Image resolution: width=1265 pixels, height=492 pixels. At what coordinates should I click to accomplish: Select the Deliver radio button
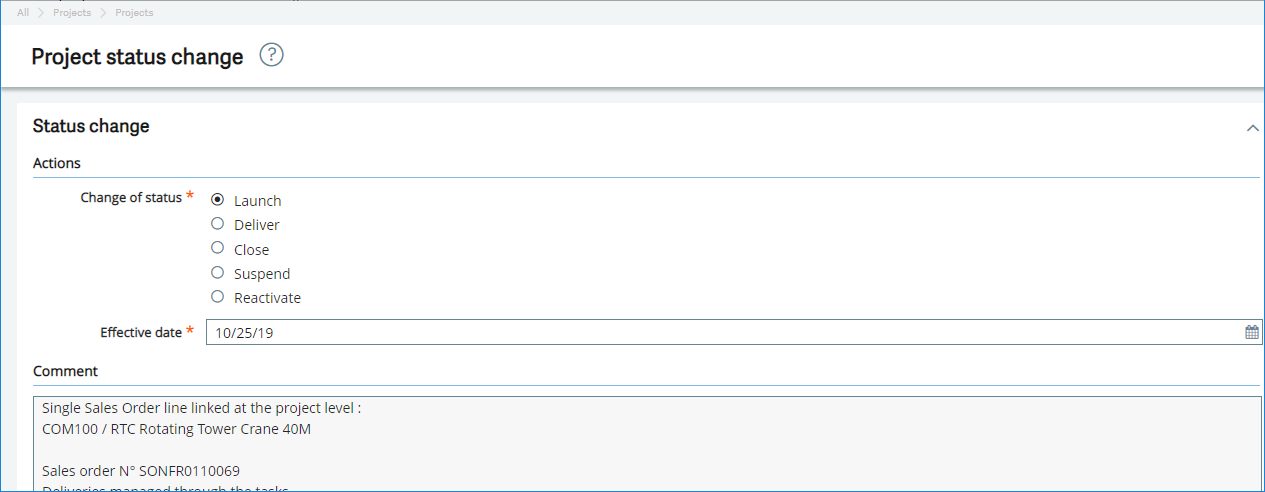(x=218, y=224)
